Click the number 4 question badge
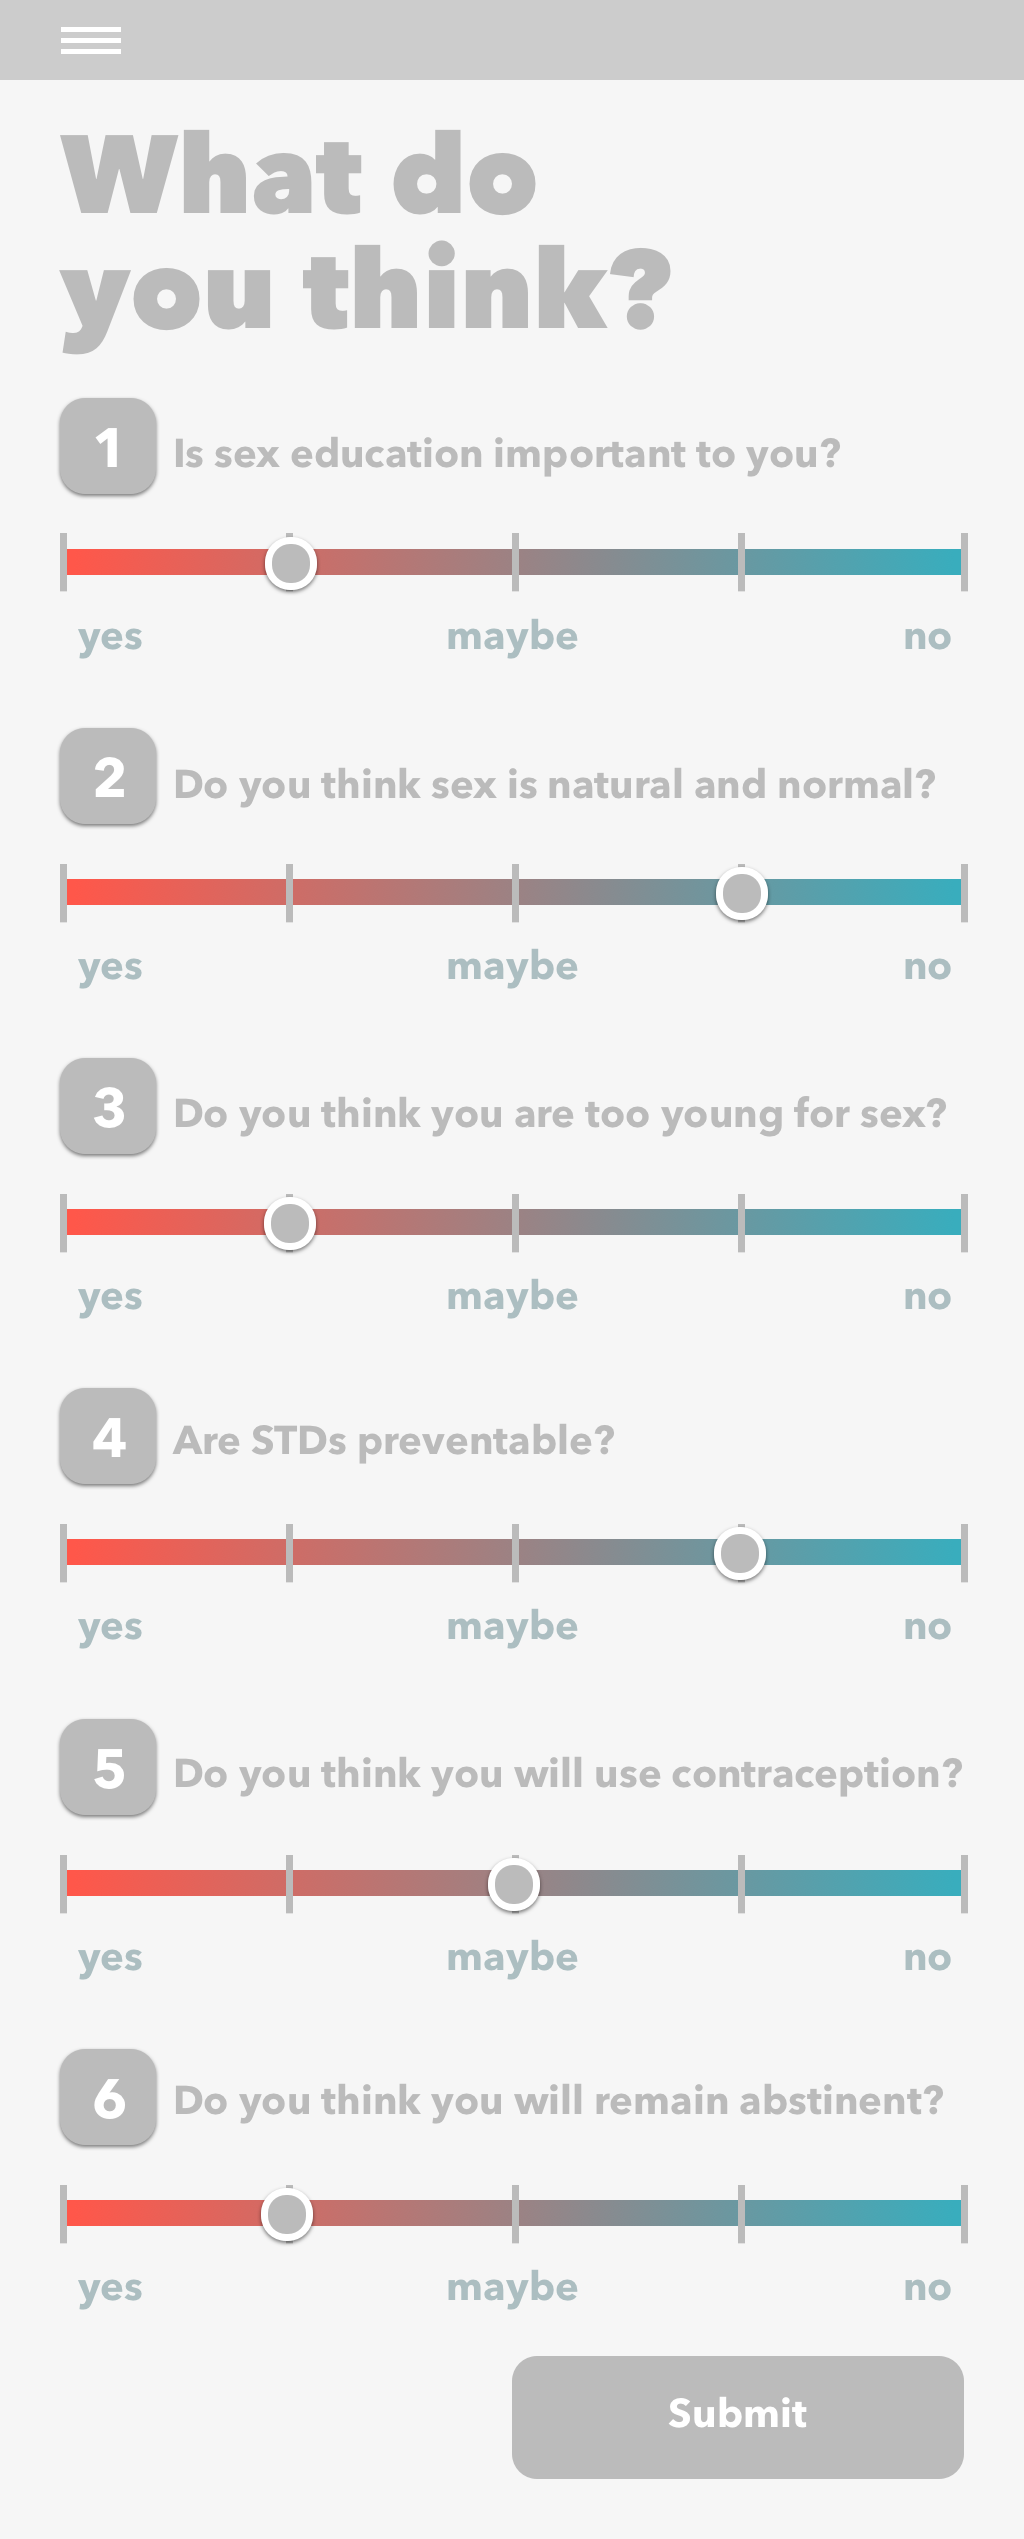The height and width of the screenshot is (2539, 1024). click(x=108, y=1437)
